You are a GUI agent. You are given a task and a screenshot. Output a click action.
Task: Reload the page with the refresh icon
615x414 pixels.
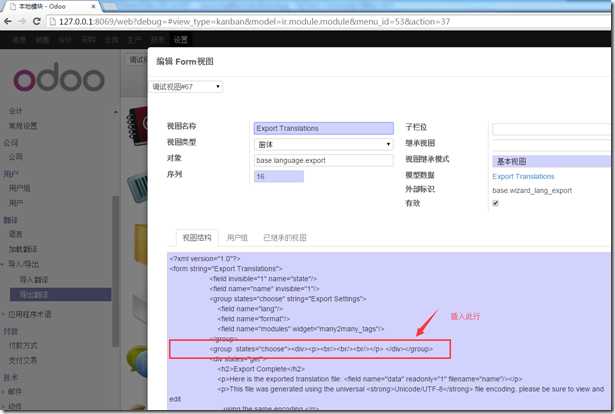(x=36, y=21)
